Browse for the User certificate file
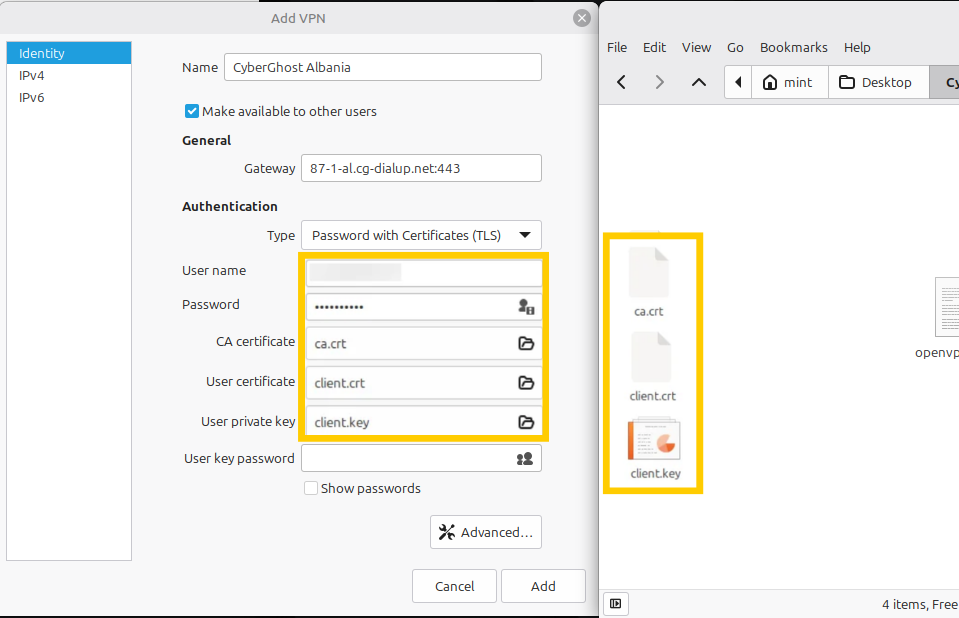 (526, 383)
